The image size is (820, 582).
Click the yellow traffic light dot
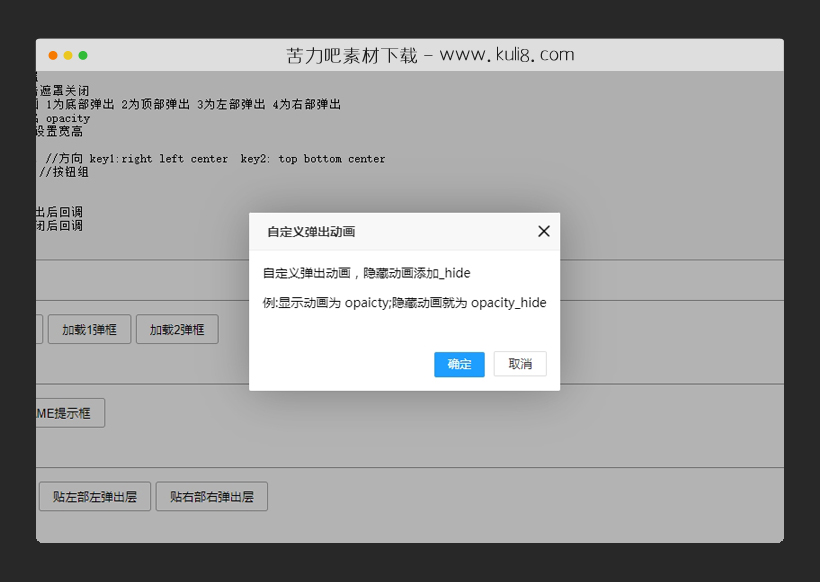point(68,55)
